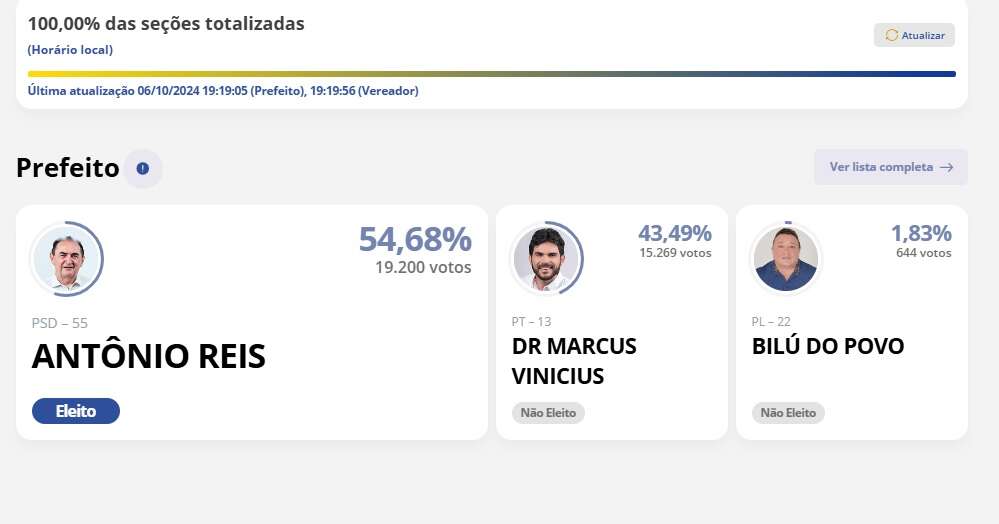Select the DR MARCUS VINICIUS name
Viewport: 999px width, 524px height.
click(574, 361)
